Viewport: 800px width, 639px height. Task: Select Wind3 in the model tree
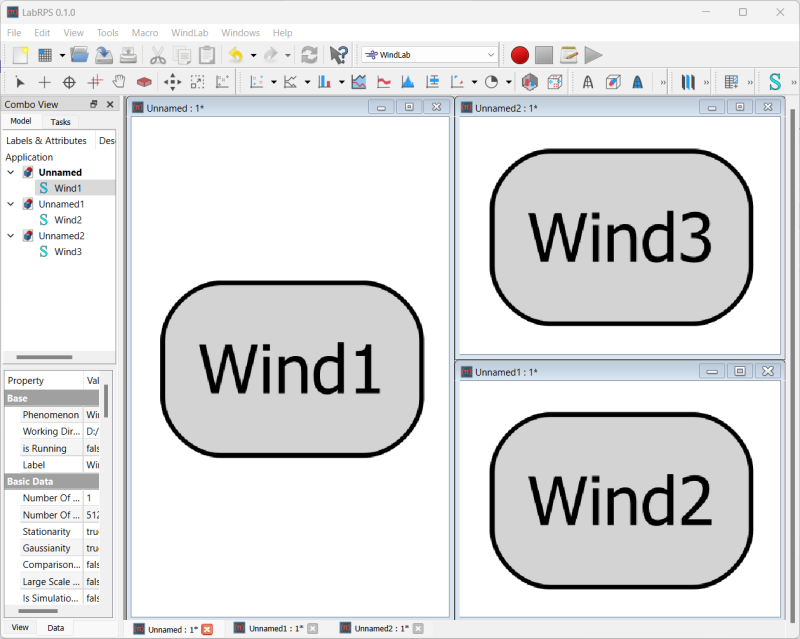(68, 252)
